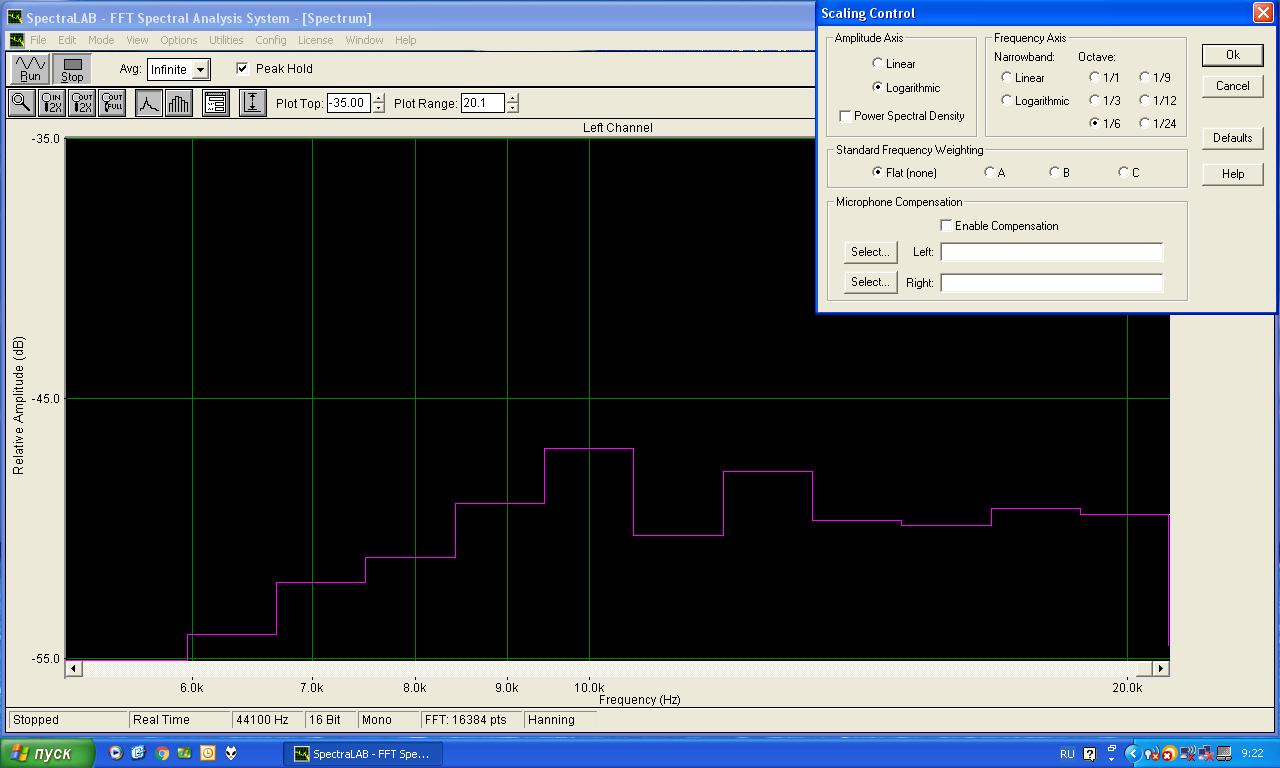Image resolution: width=1280 pixels, height=768 pixels.
Task: Click the Run button with waveform icon
Action: tap(30, 69)
